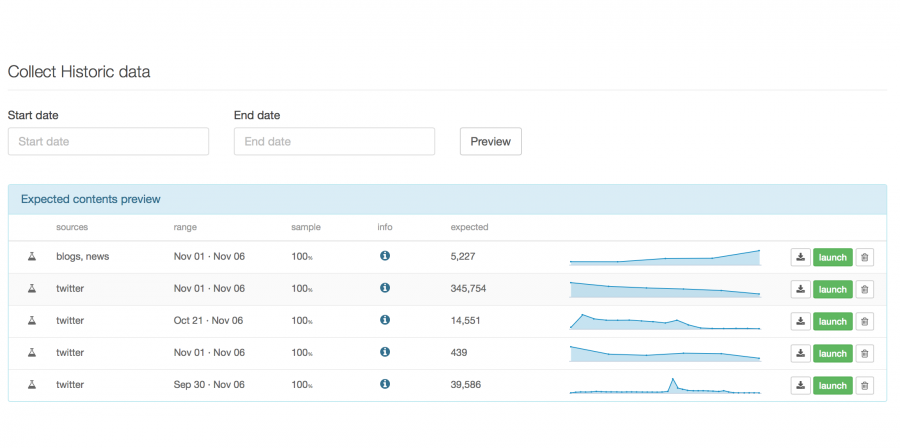Click info icon for the 439 expected row
The image size is (900, 448).
pyautogui.click(x=385, y=353)
